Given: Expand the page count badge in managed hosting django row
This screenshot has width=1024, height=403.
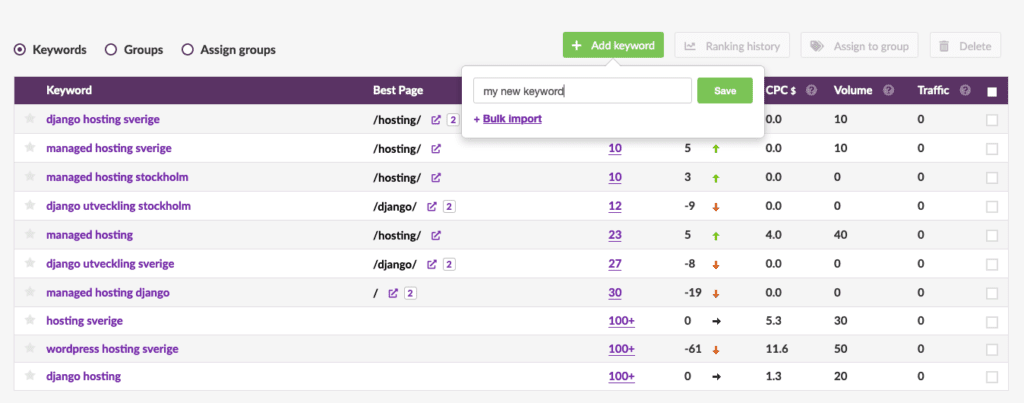Looking at the screenshot, I should point(410,293).
